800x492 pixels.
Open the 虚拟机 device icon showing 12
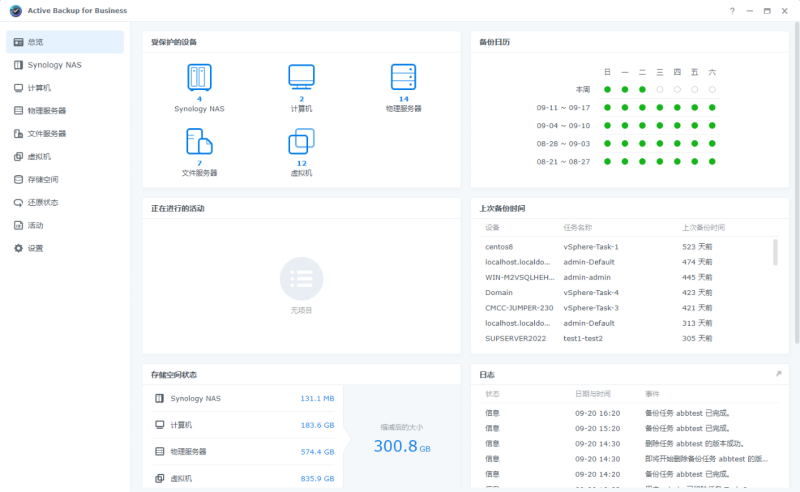(x=302, y=141)
